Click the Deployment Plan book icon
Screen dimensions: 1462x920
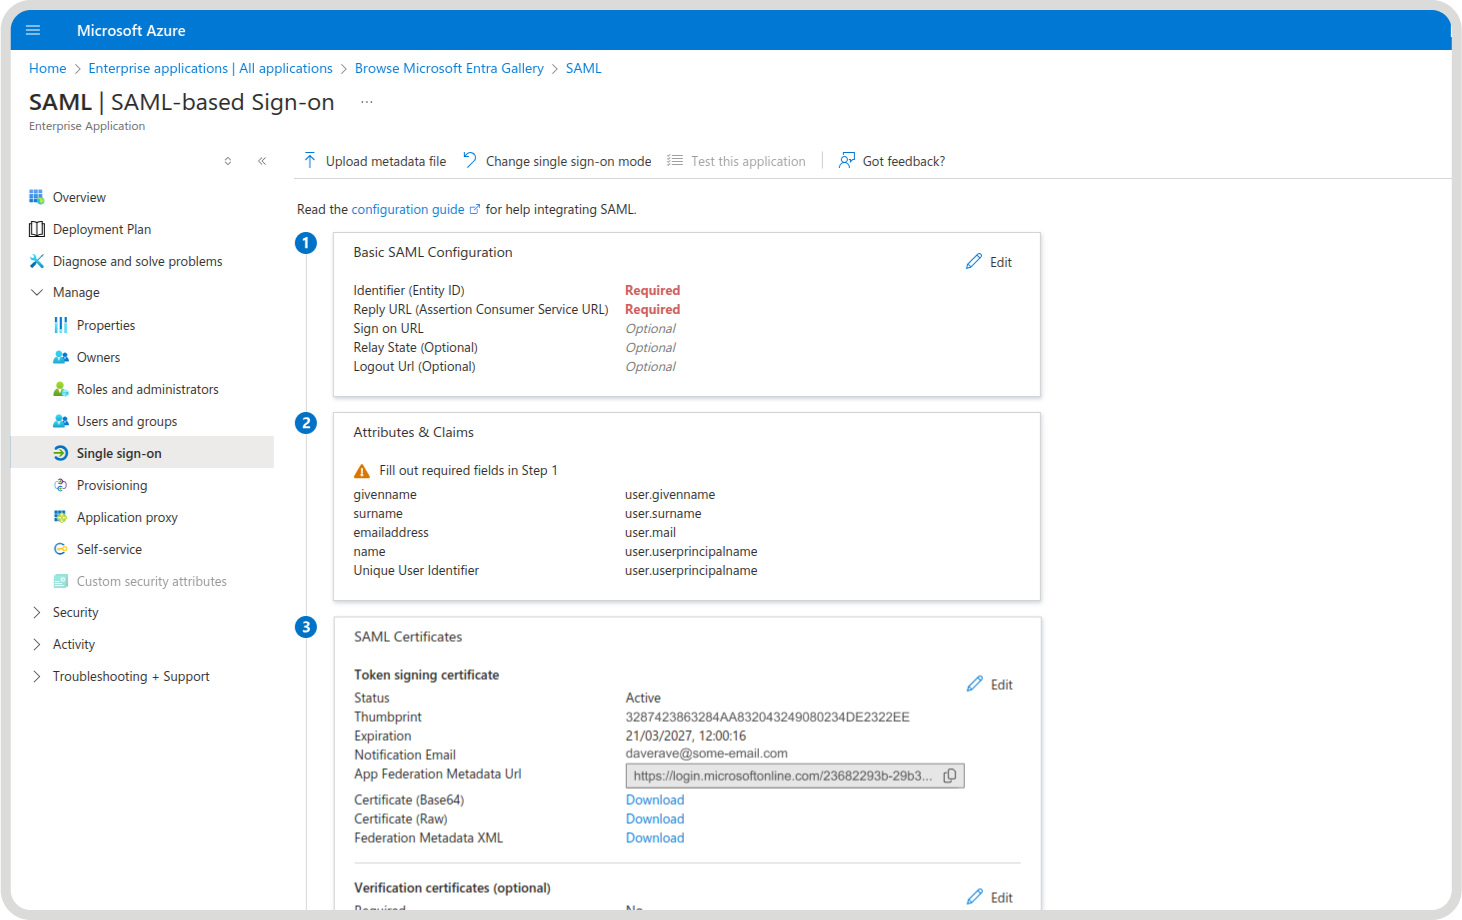coord(37,229)
